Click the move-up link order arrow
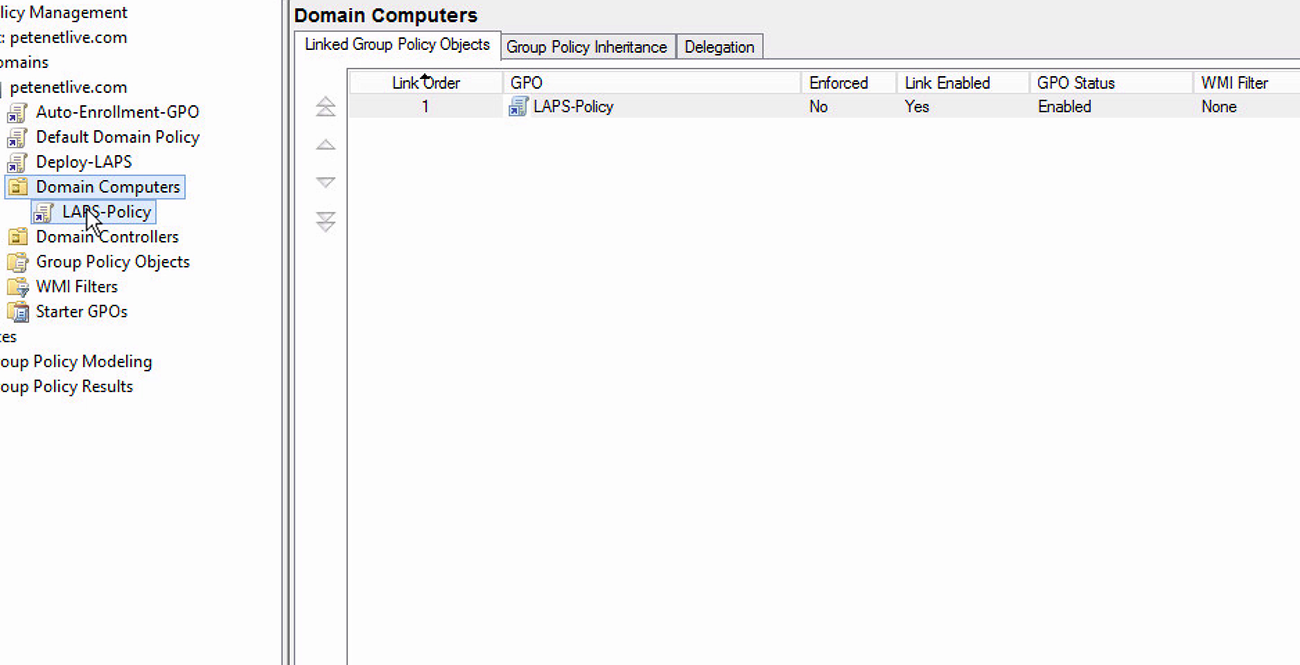This screenshot has height=665, width=1300. 325,144
